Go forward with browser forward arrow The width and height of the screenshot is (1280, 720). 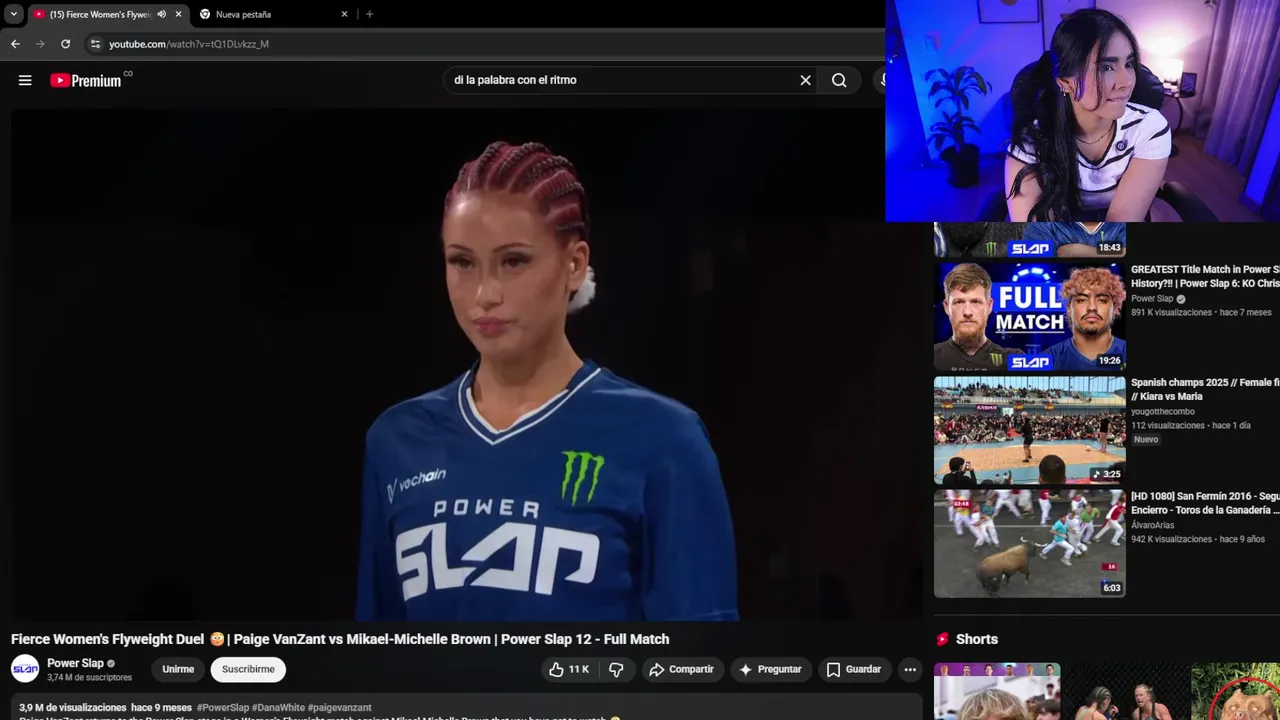point(40,44)
